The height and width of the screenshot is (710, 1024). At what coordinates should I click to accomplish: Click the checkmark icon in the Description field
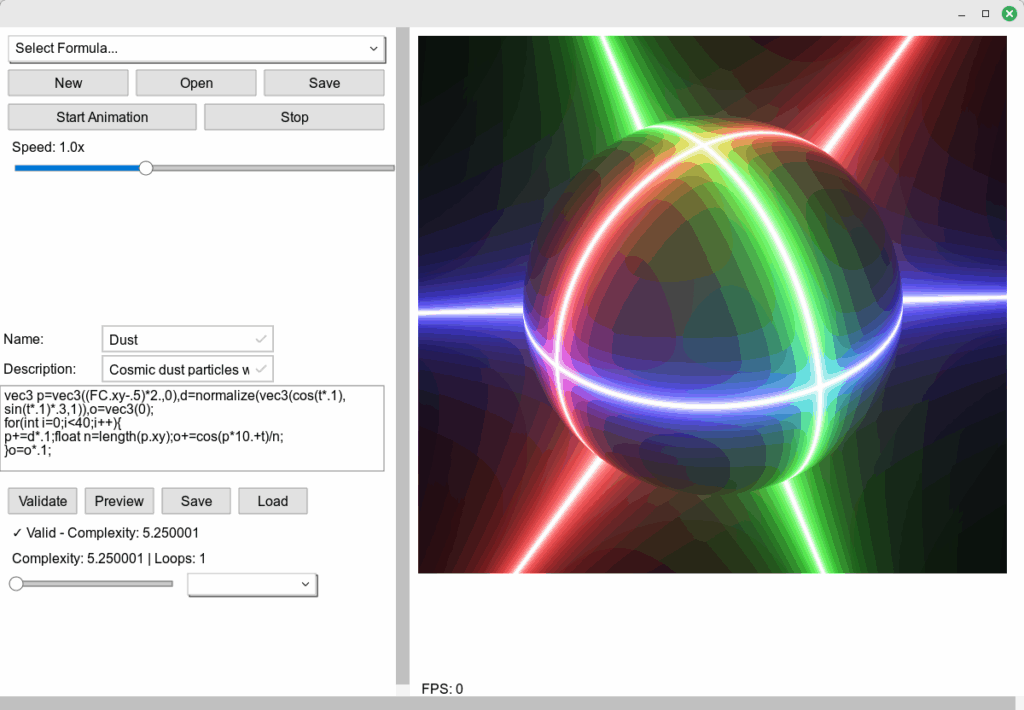click(x=261, y=369)
